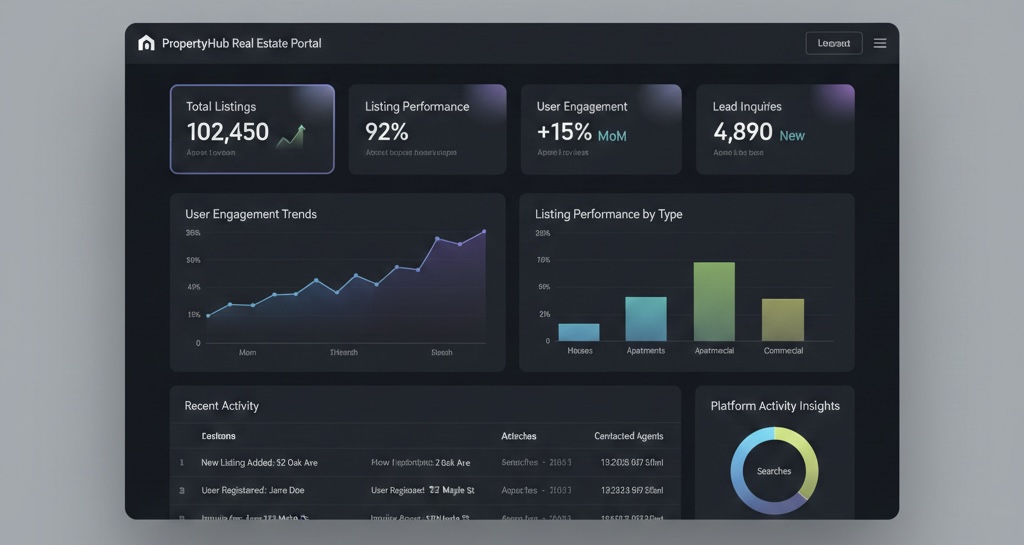1024x545 pixels.
Task: Click the blue Houses bar
Action: pyautogui.click(x=579, y=332)
